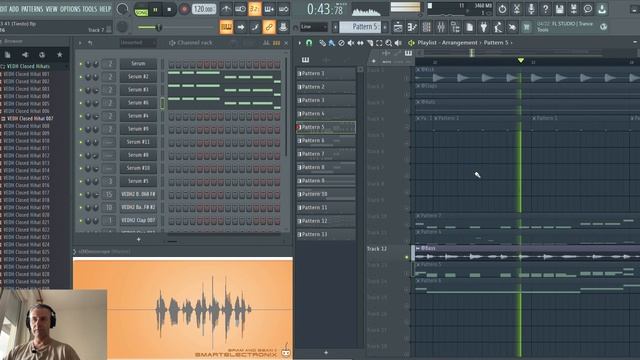
Task: Add a new channel with plus button
Action: point(138,240)
